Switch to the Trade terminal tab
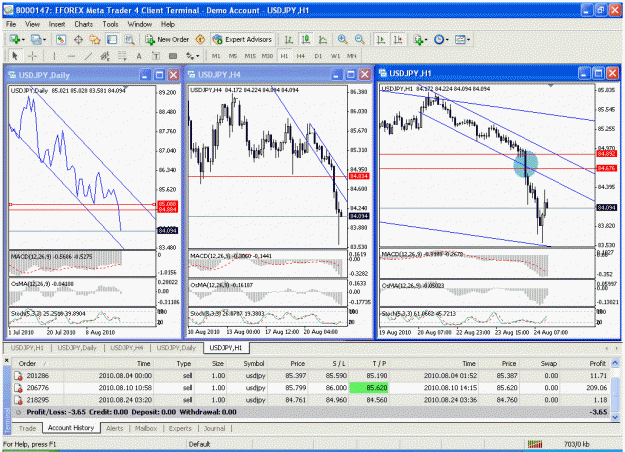Image resolution: width=625 pixels, height=452 pixels. pos(27,428)
